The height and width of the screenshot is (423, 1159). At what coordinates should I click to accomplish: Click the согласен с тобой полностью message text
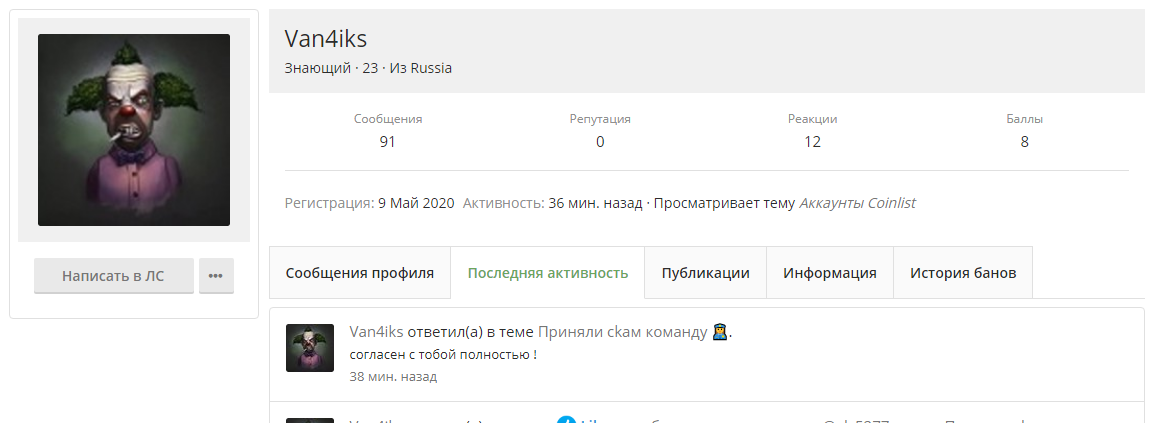pos(443,354)
